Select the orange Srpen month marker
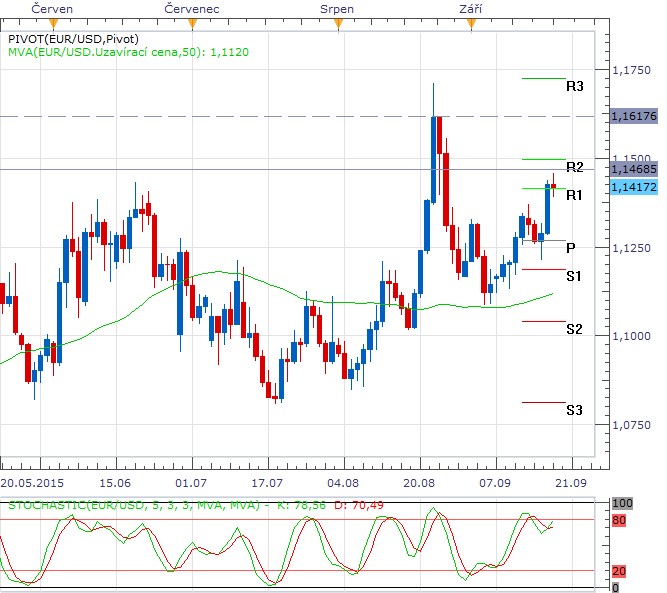This screenshot has height=593, width=667. [337, 23]
